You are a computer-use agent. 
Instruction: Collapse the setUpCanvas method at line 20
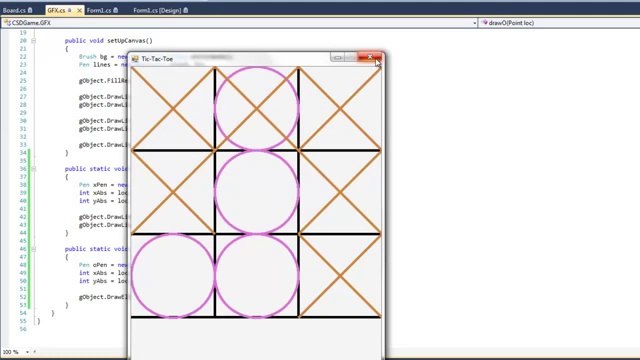coord(33,41)
